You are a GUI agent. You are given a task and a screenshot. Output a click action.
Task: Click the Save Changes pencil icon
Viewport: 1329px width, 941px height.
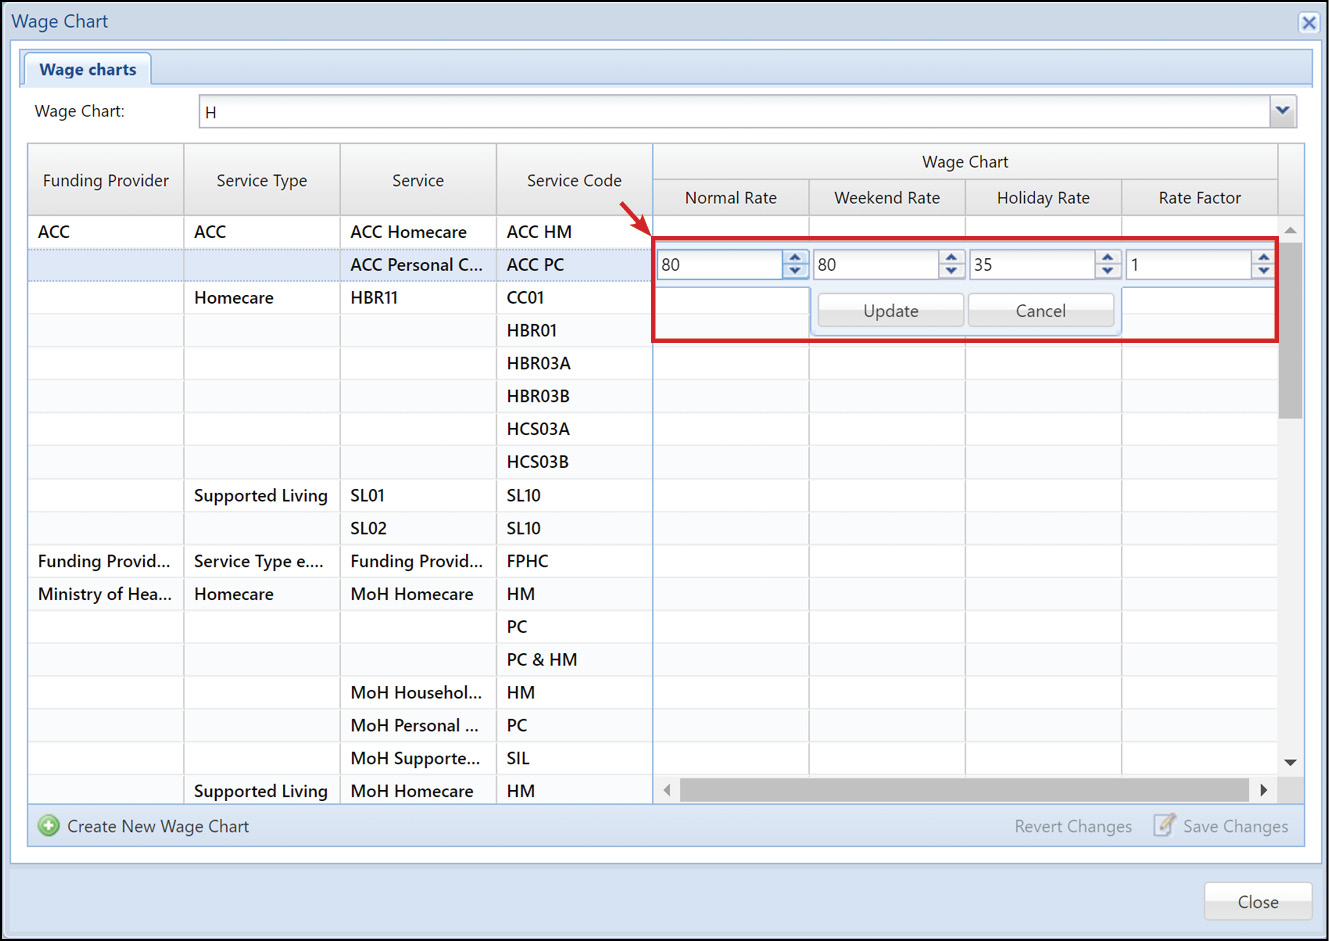coord(1164,826)
